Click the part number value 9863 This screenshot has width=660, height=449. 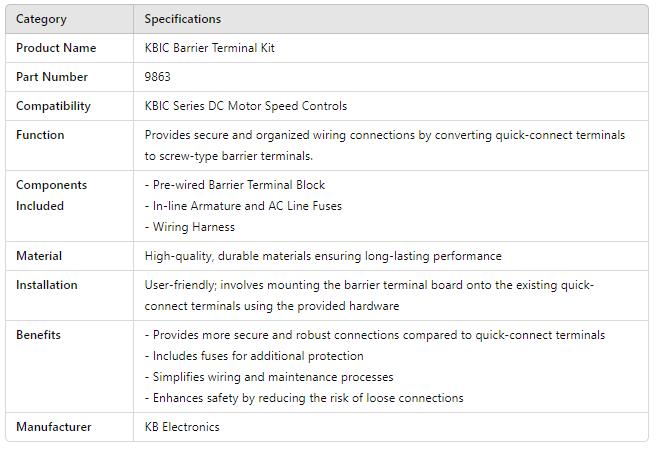point(159,77)
